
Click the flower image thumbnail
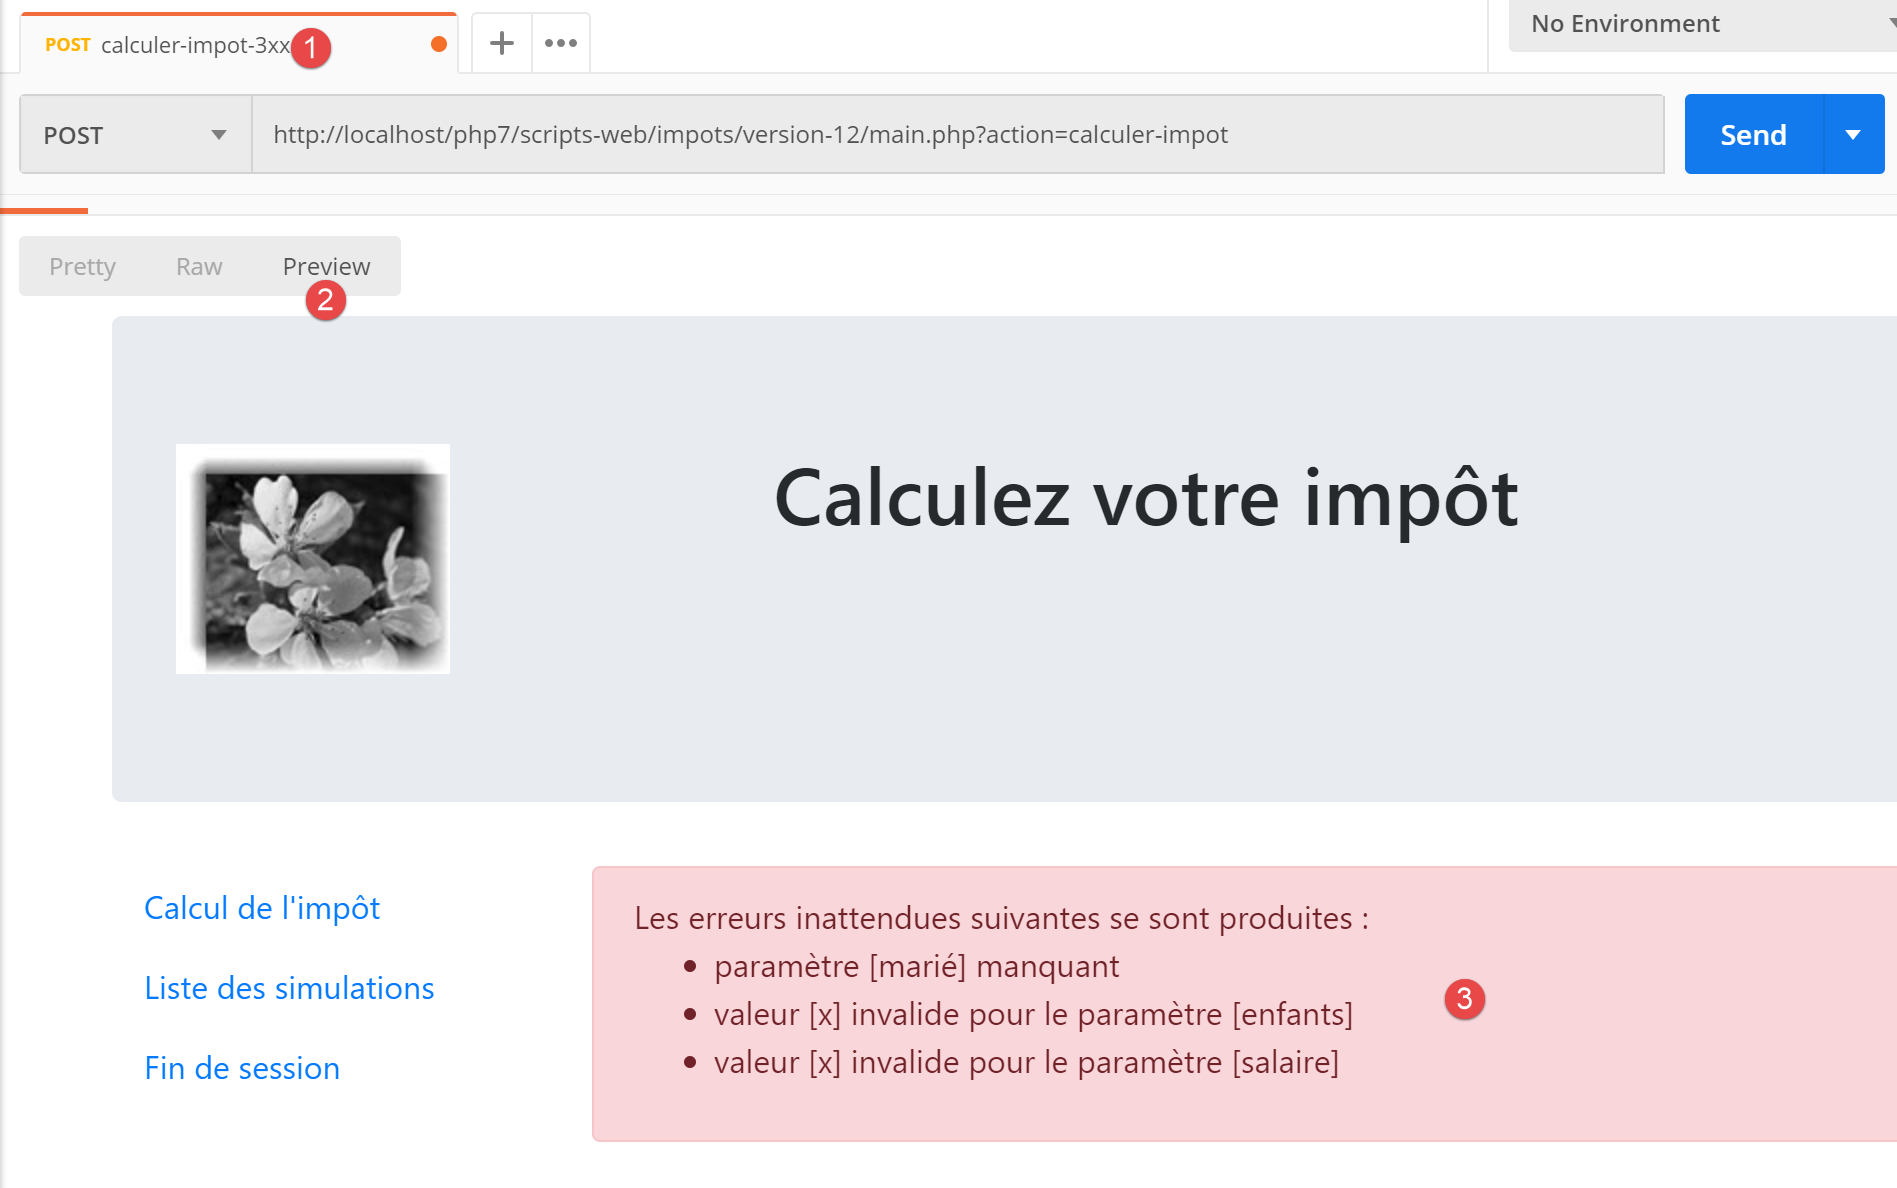click(x=313, y=559)
